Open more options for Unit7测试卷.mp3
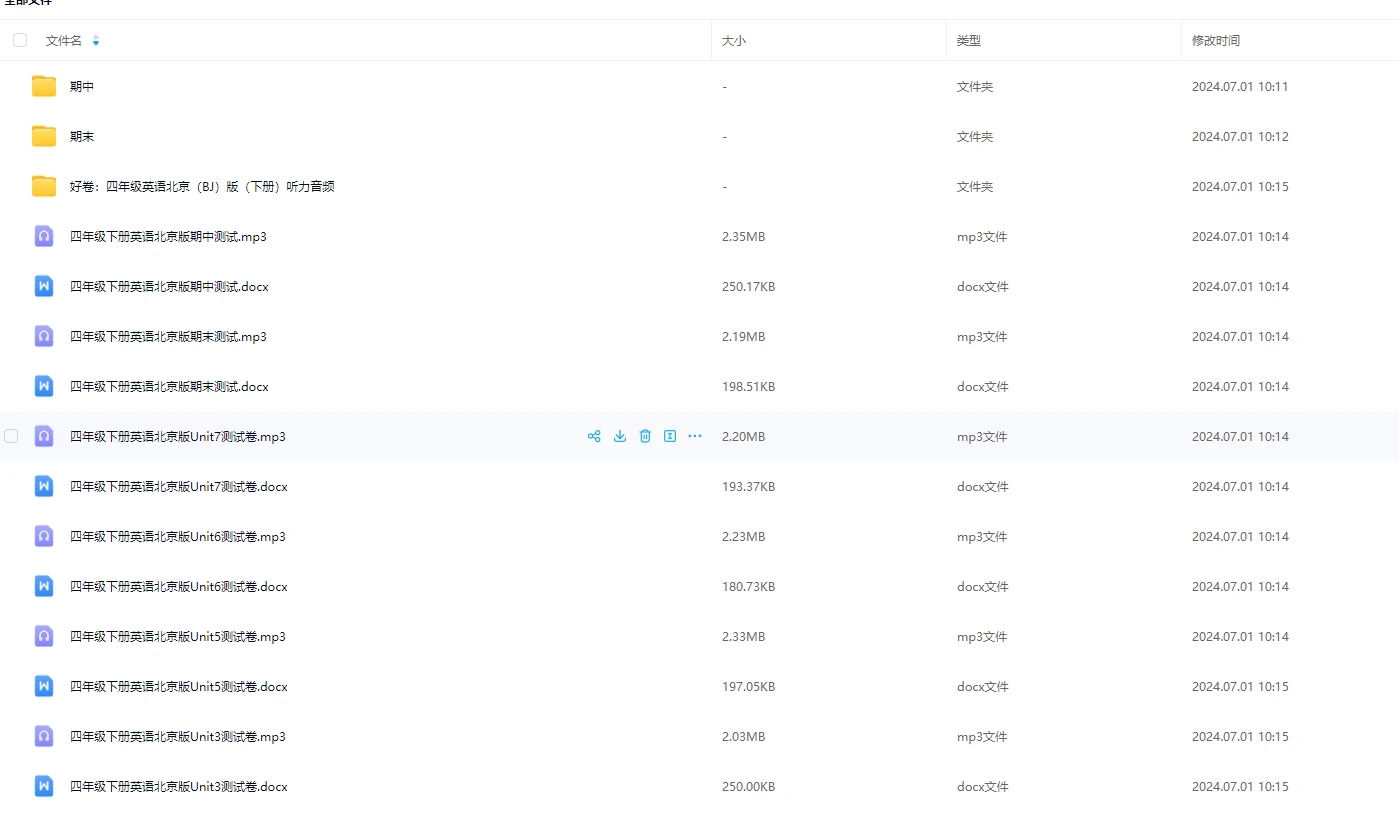Screen dimensions: 1399x817 (x=695, y=436)
